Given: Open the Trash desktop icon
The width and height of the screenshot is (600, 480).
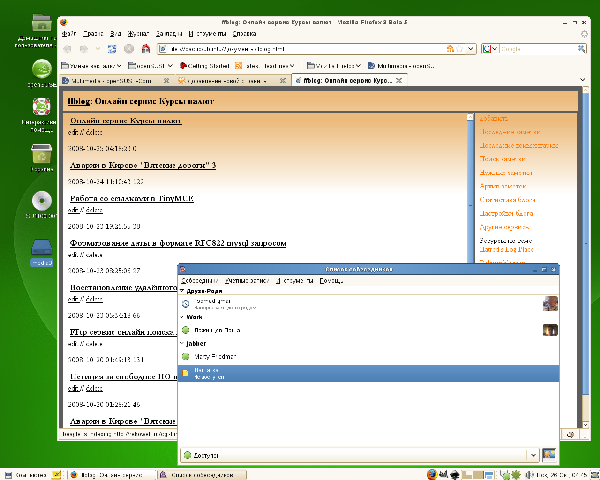Looking at the screenshot, I should pos(42,153).
